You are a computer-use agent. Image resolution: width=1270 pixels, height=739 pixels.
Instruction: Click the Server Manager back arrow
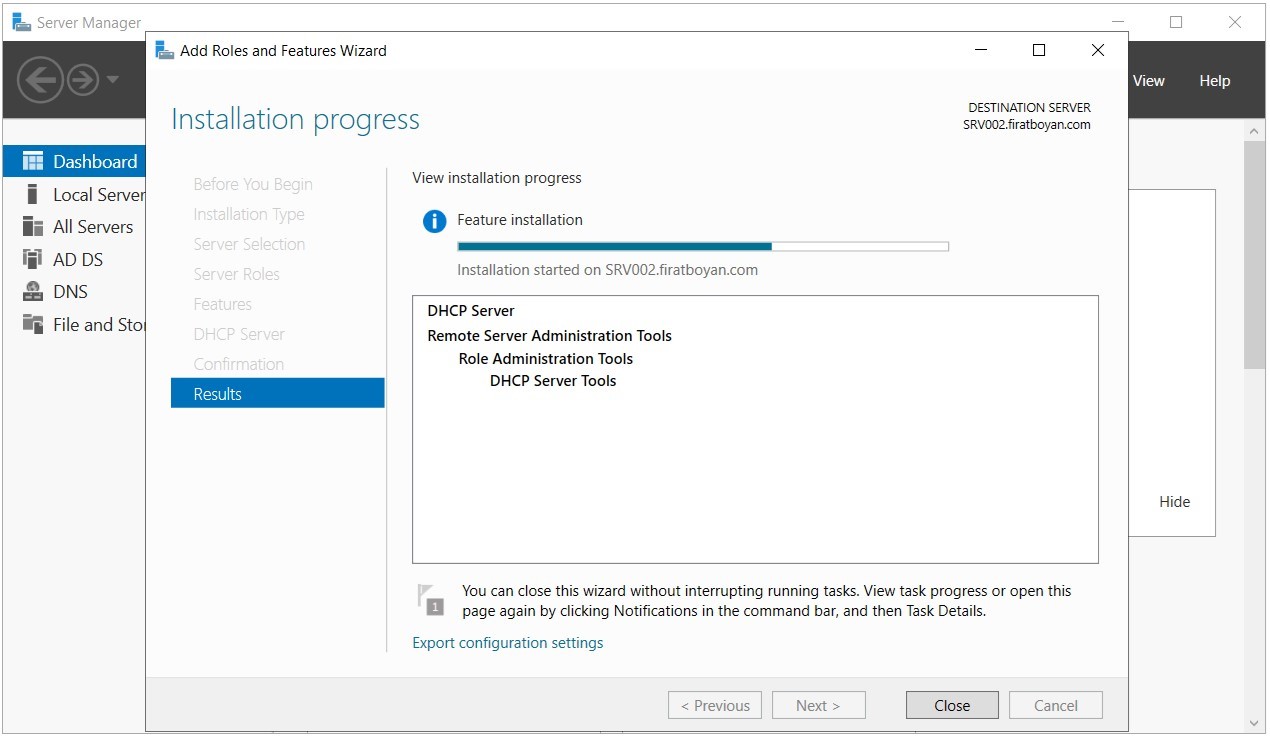40,80
